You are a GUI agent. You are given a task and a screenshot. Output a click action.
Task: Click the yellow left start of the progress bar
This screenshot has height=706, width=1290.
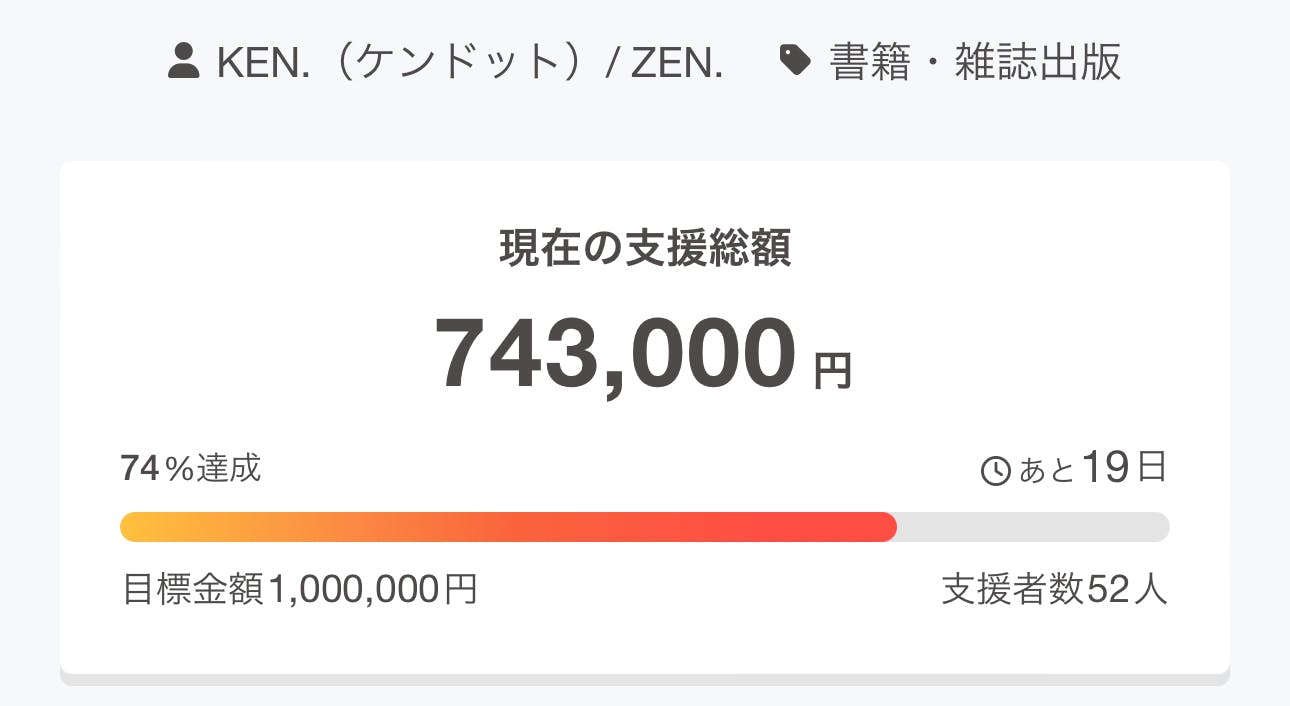pos(140,527)
